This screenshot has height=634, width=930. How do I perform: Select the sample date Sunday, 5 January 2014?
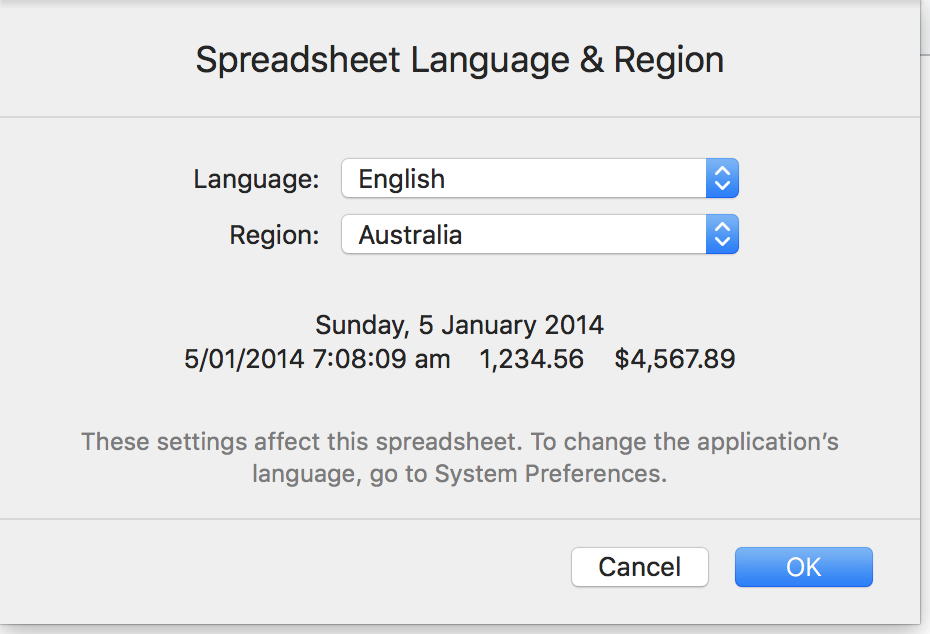point(459,325)
